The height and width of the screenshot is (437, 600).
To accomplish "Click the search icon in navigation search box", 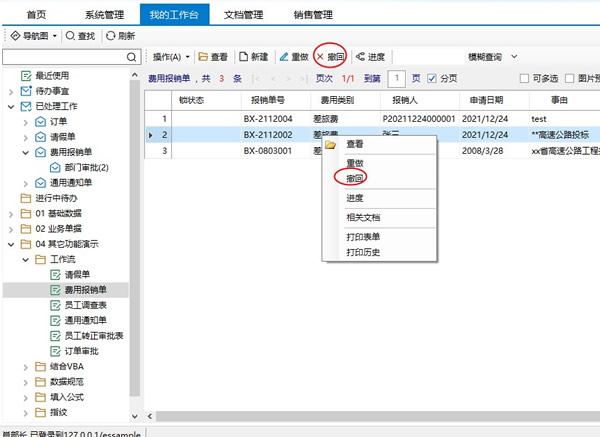I will point(133,58).
